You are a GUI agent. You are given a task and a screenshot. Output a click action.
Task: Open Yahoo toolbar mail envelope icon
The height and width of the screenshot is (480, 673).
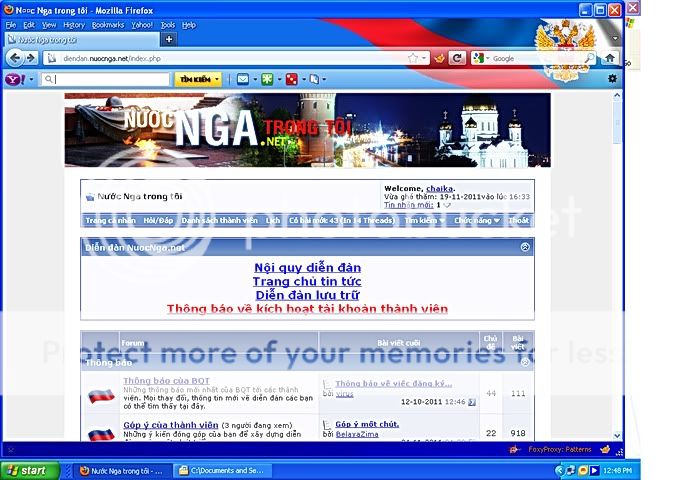tap(242, 79)
